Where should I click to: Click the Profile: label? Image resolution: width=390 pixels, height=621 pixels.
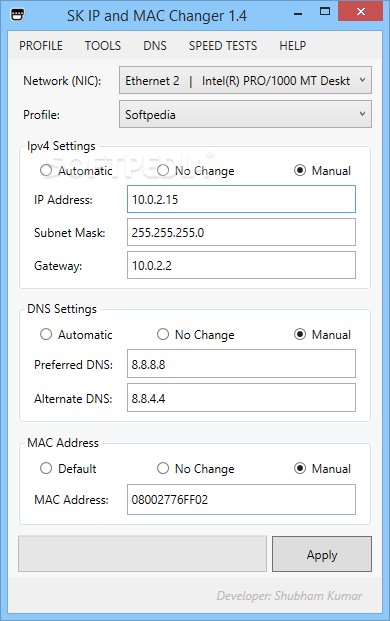[42, 115]
